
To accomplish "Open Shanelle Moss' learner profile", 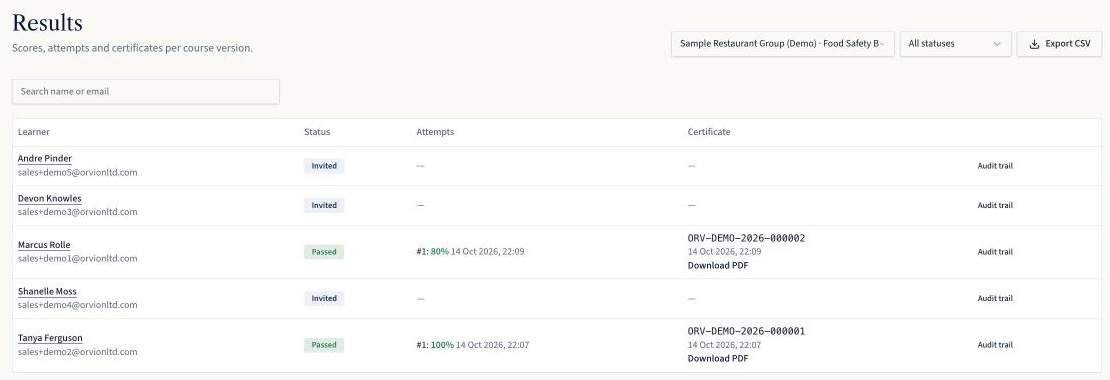I will click(x=47, y=292).
